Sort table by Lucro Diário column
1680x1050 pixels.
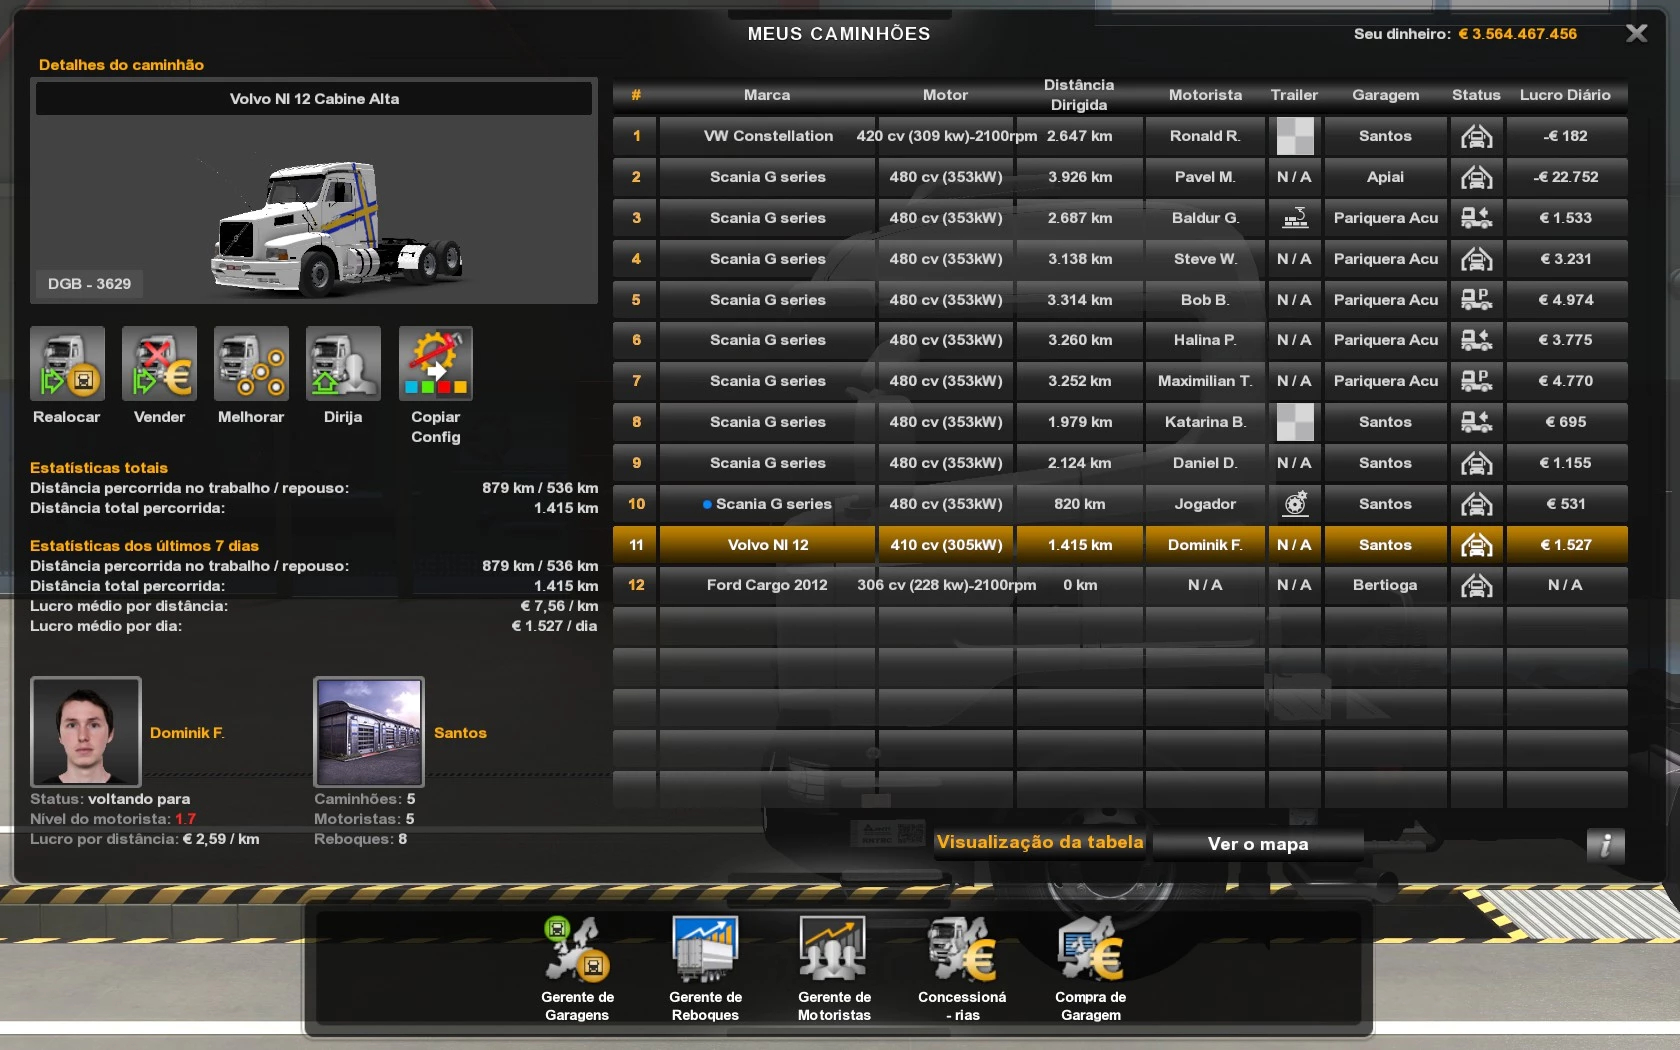1565,95
